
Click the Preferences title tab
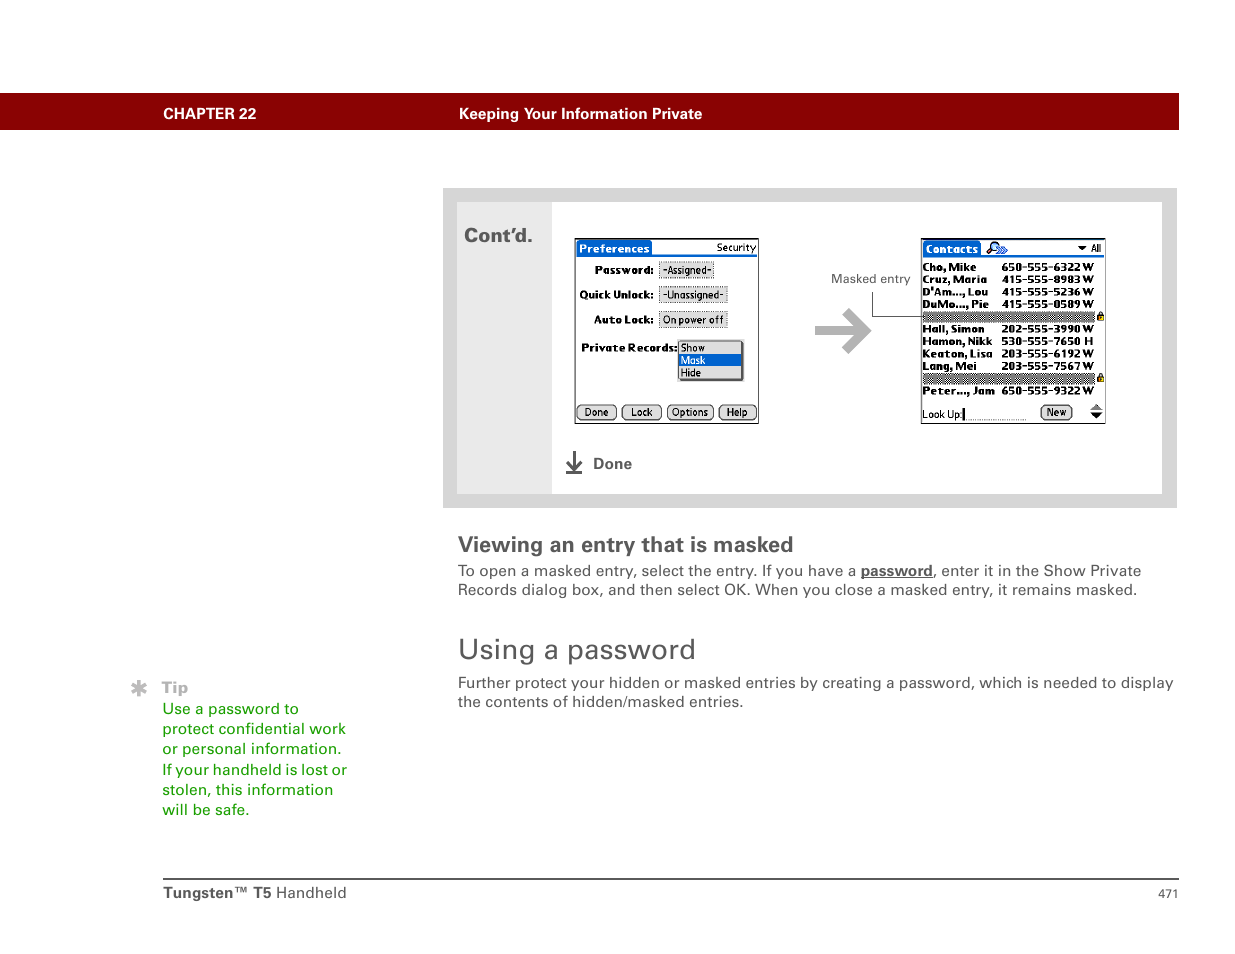pyautogui.click(x=614, y=249)
